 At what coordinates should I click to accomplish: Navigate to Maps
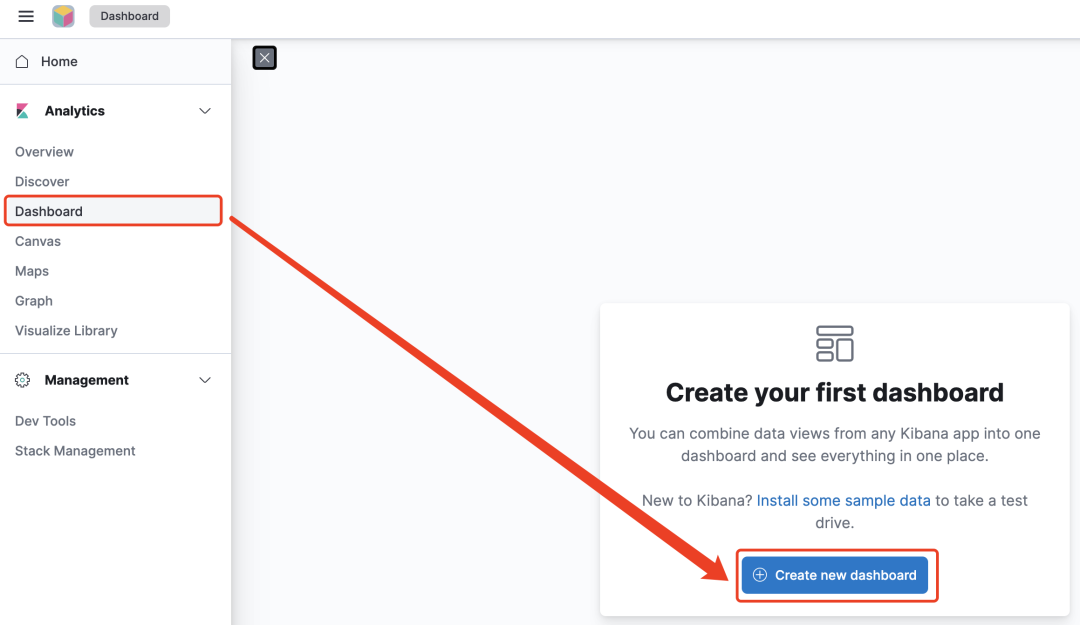pos(32,271)
